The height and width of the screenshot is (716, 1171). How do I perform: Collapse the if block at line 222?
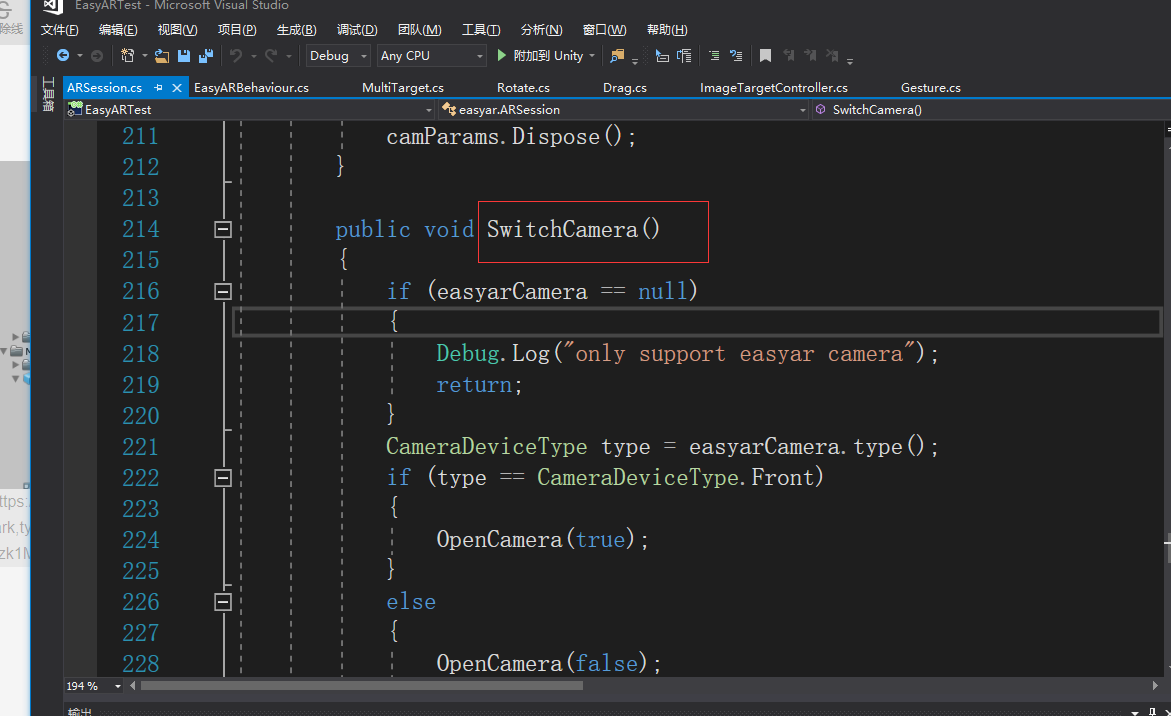223,478
